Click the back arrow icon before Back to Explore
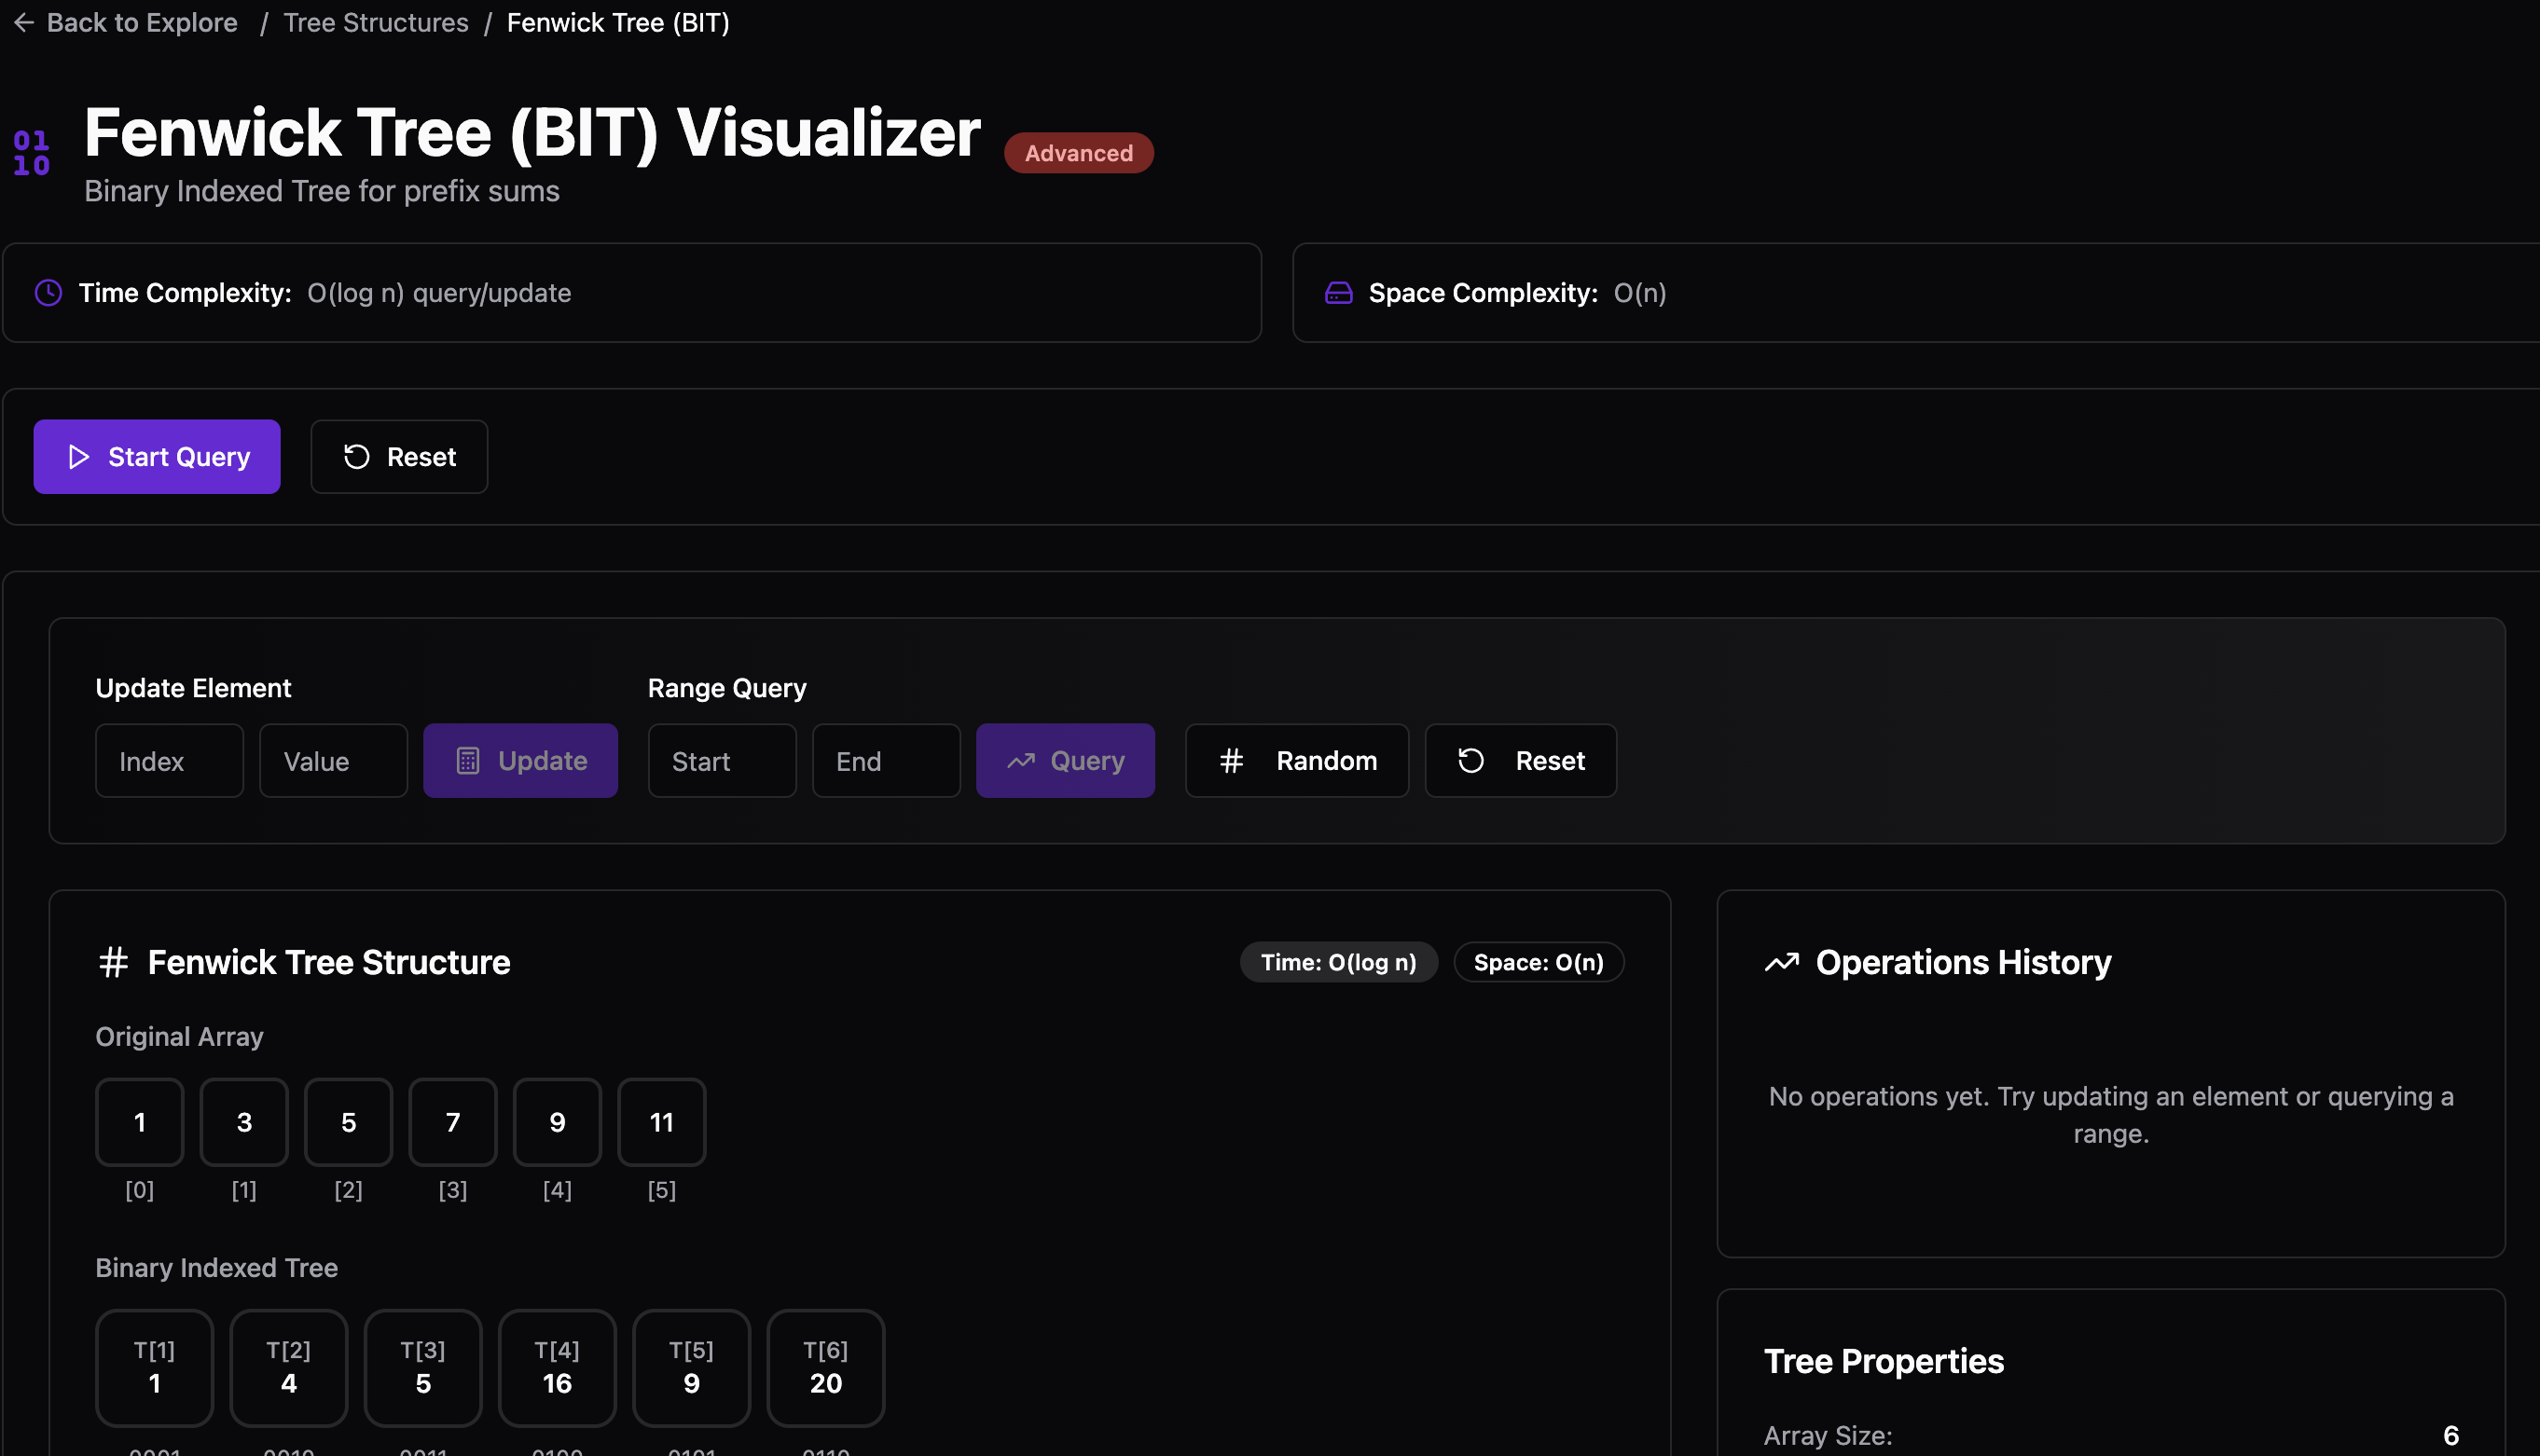2540x1456 pixels. [23, 22]
